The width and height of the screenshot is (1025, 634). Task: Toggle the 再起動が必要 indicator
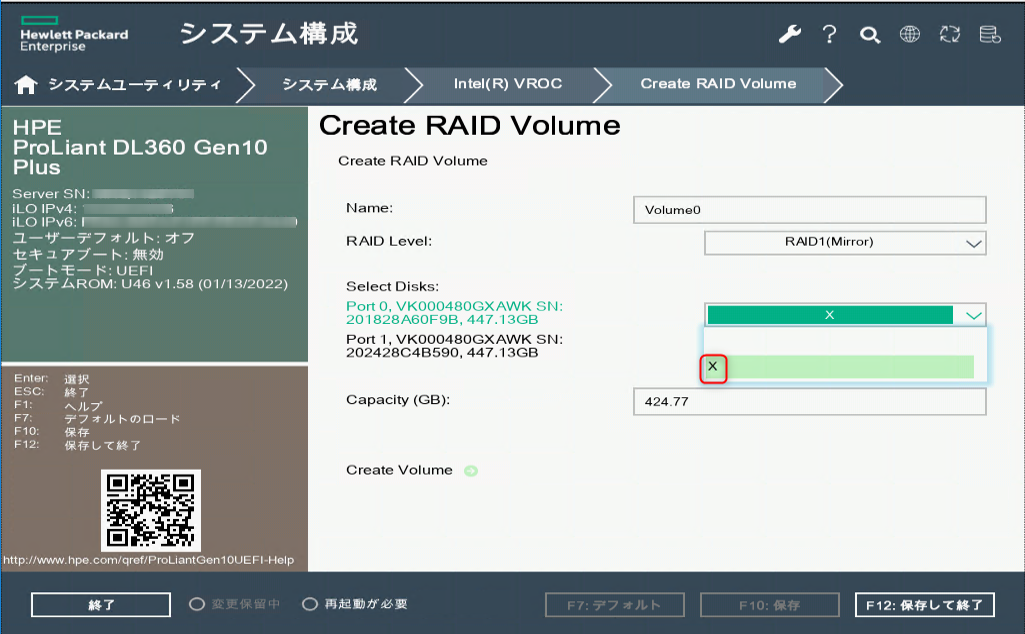pyautogui.click(x=310, y=604)
